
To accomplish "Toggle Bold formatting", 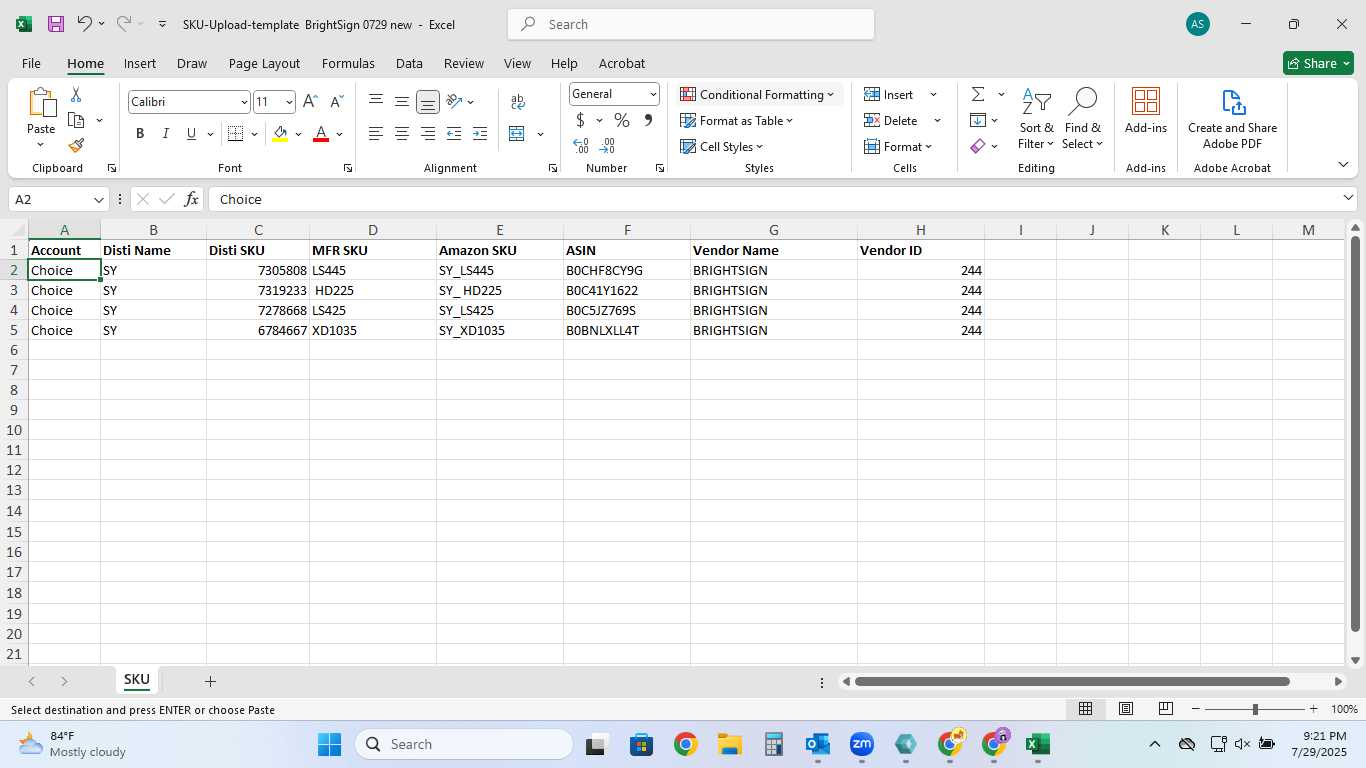I will click(x=140, y=134).
